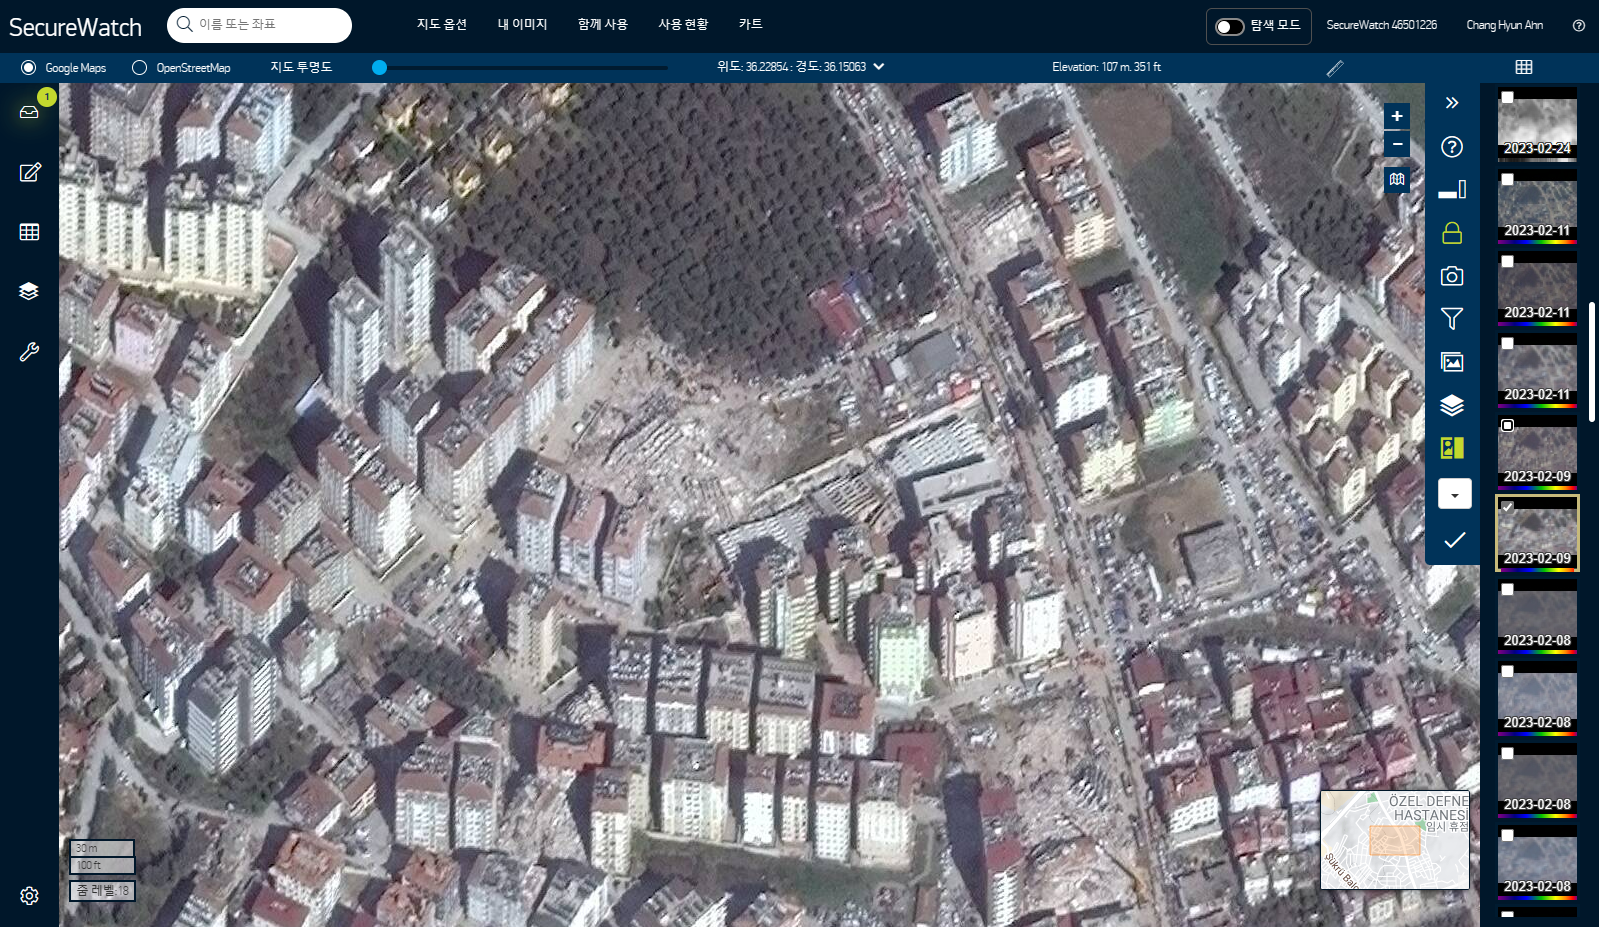Toggle the 탐색 모드 switch

pyautogui.click(x=1229, y=27)
